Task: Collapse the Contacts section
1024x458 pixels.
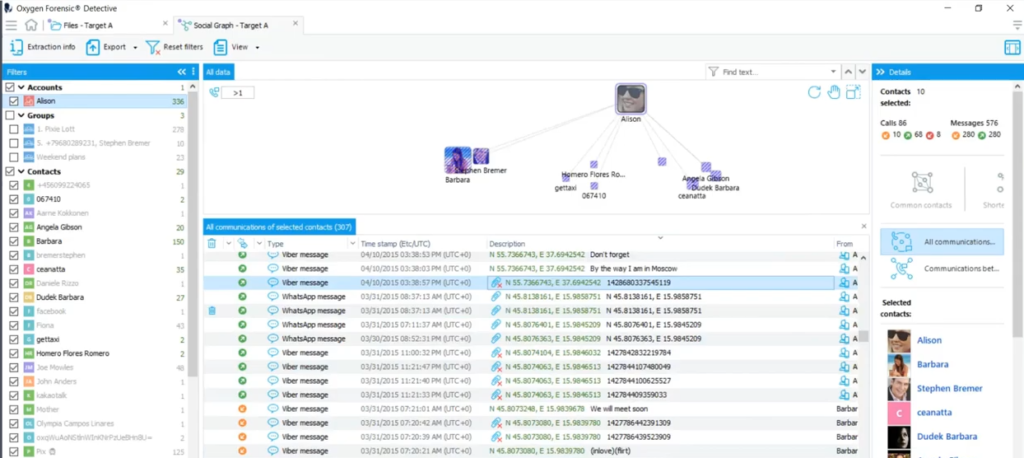Action: 21,171
